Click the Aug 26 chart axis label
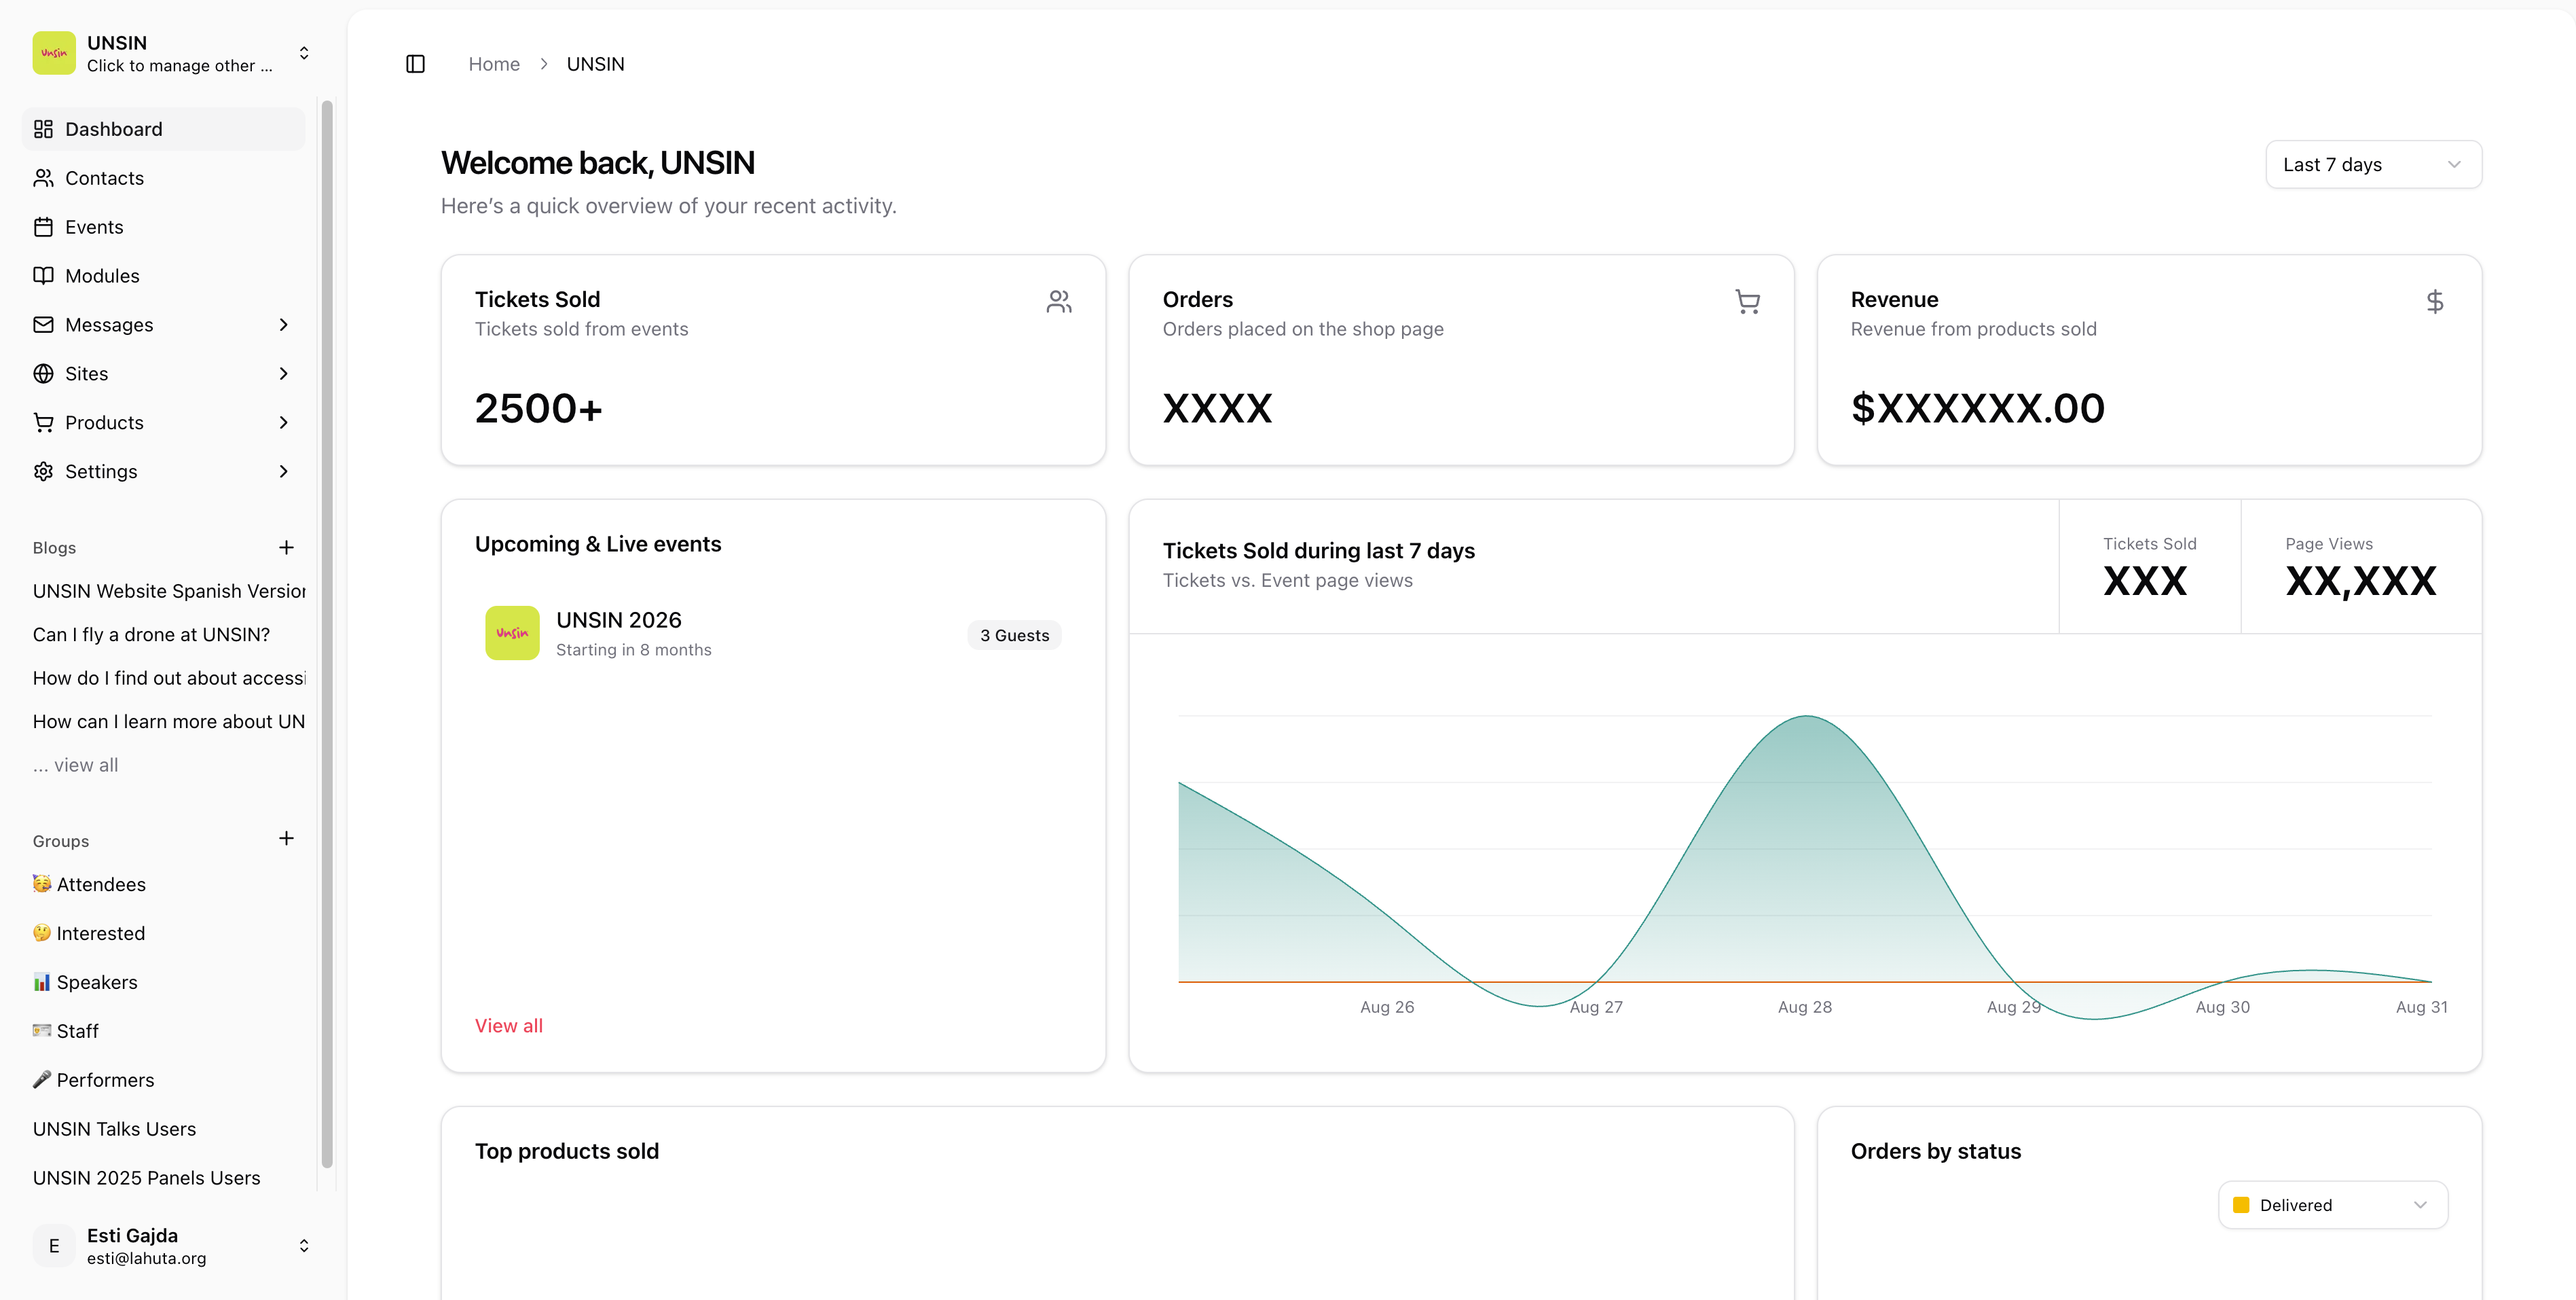 click(1387, 1007)
